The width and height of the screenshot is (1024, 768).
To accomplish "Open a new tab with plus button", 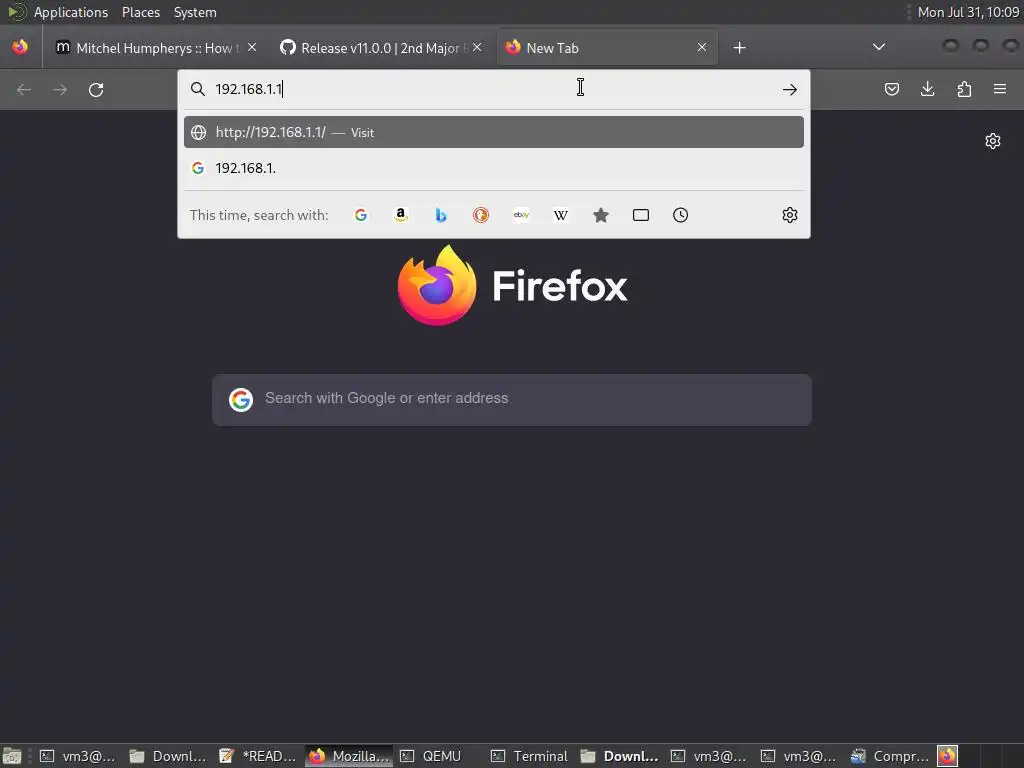I will coord(739,48).
